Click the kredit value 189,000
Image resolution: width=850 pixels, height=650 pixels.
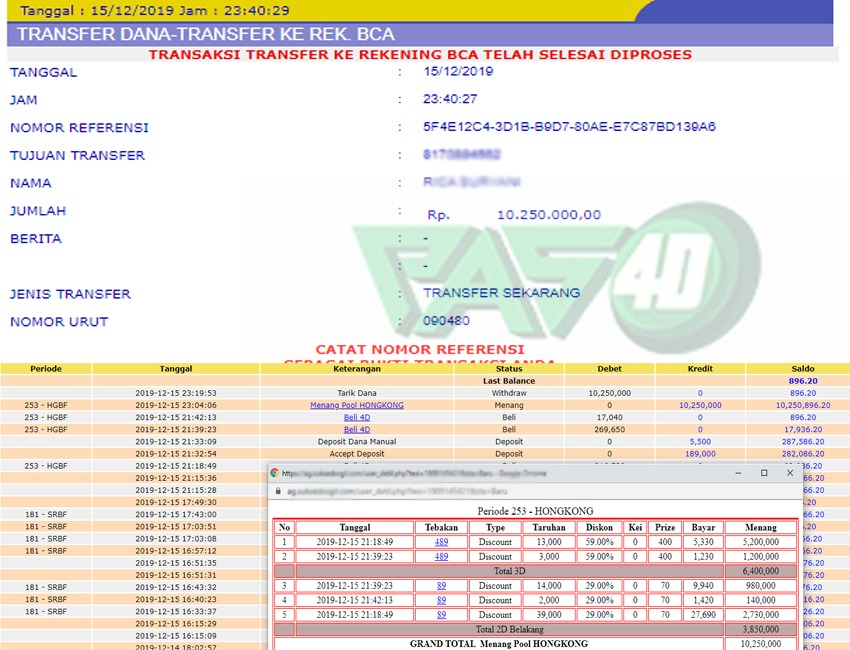tap(700, 454)
